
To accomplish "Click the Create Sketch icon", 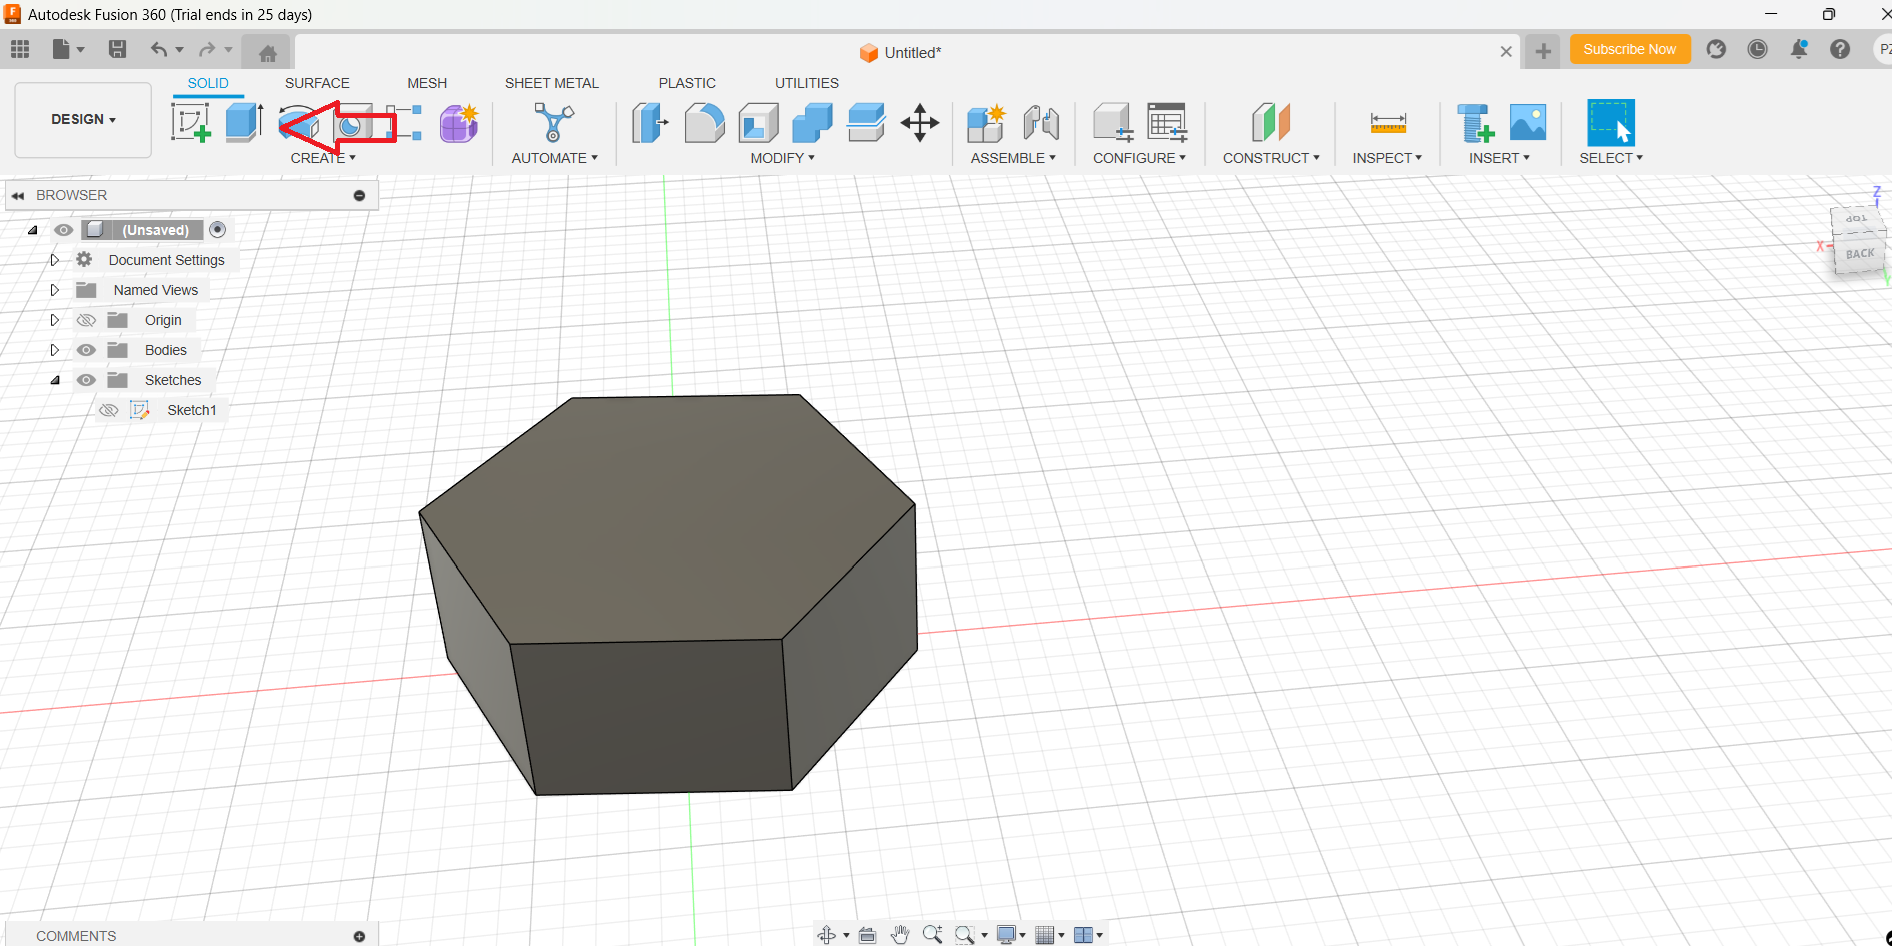I will [190, 123].
